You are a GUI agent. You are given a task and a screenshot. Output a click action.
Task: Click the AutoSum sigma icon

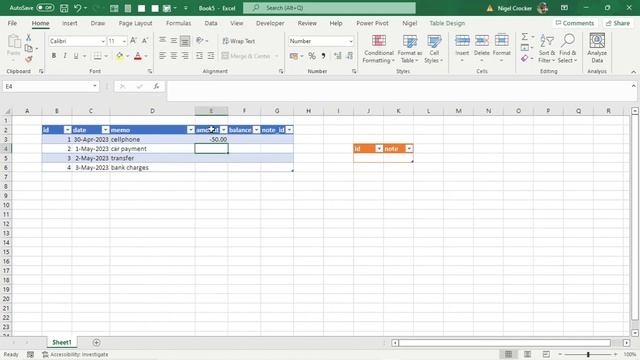[x=525, y=37]
